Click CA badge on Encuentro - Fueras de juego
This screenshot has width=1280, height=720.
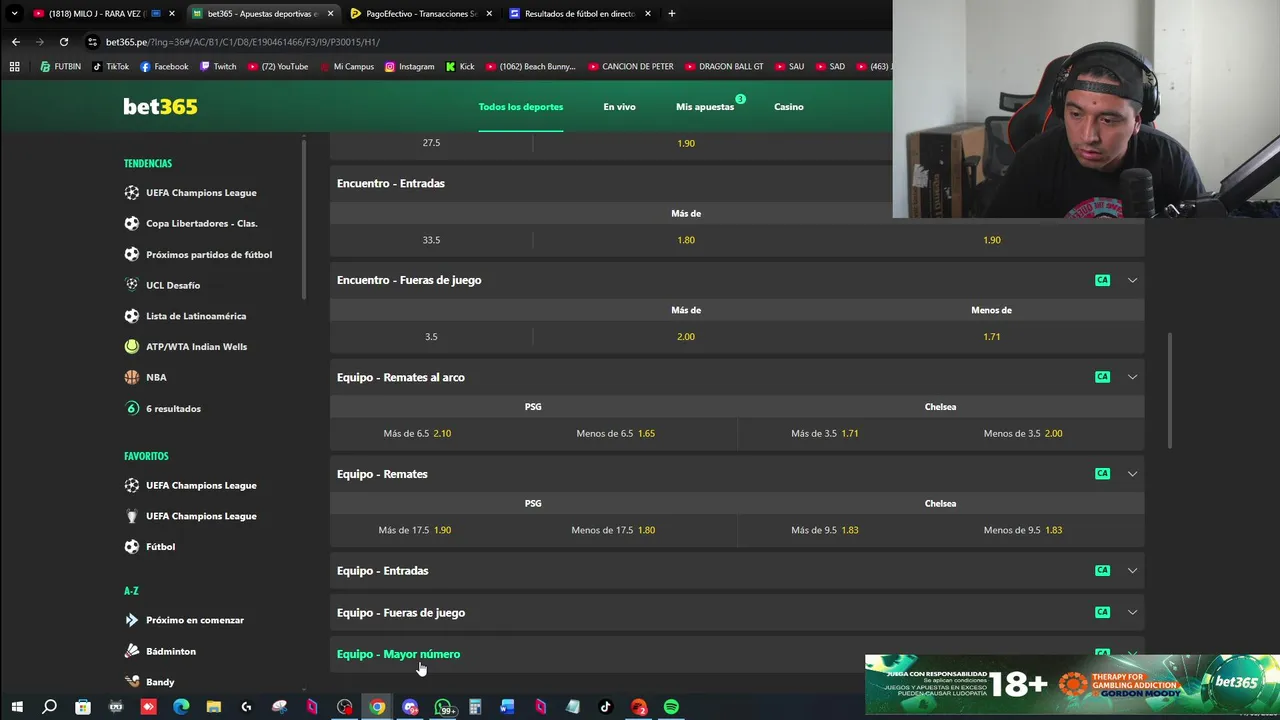(x=1102, y=280)
